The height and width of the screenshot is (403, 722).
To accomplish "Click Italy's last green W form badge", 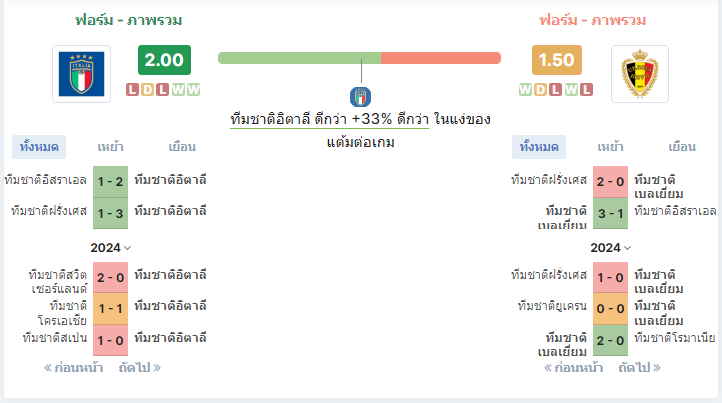I will click(193, 89).
